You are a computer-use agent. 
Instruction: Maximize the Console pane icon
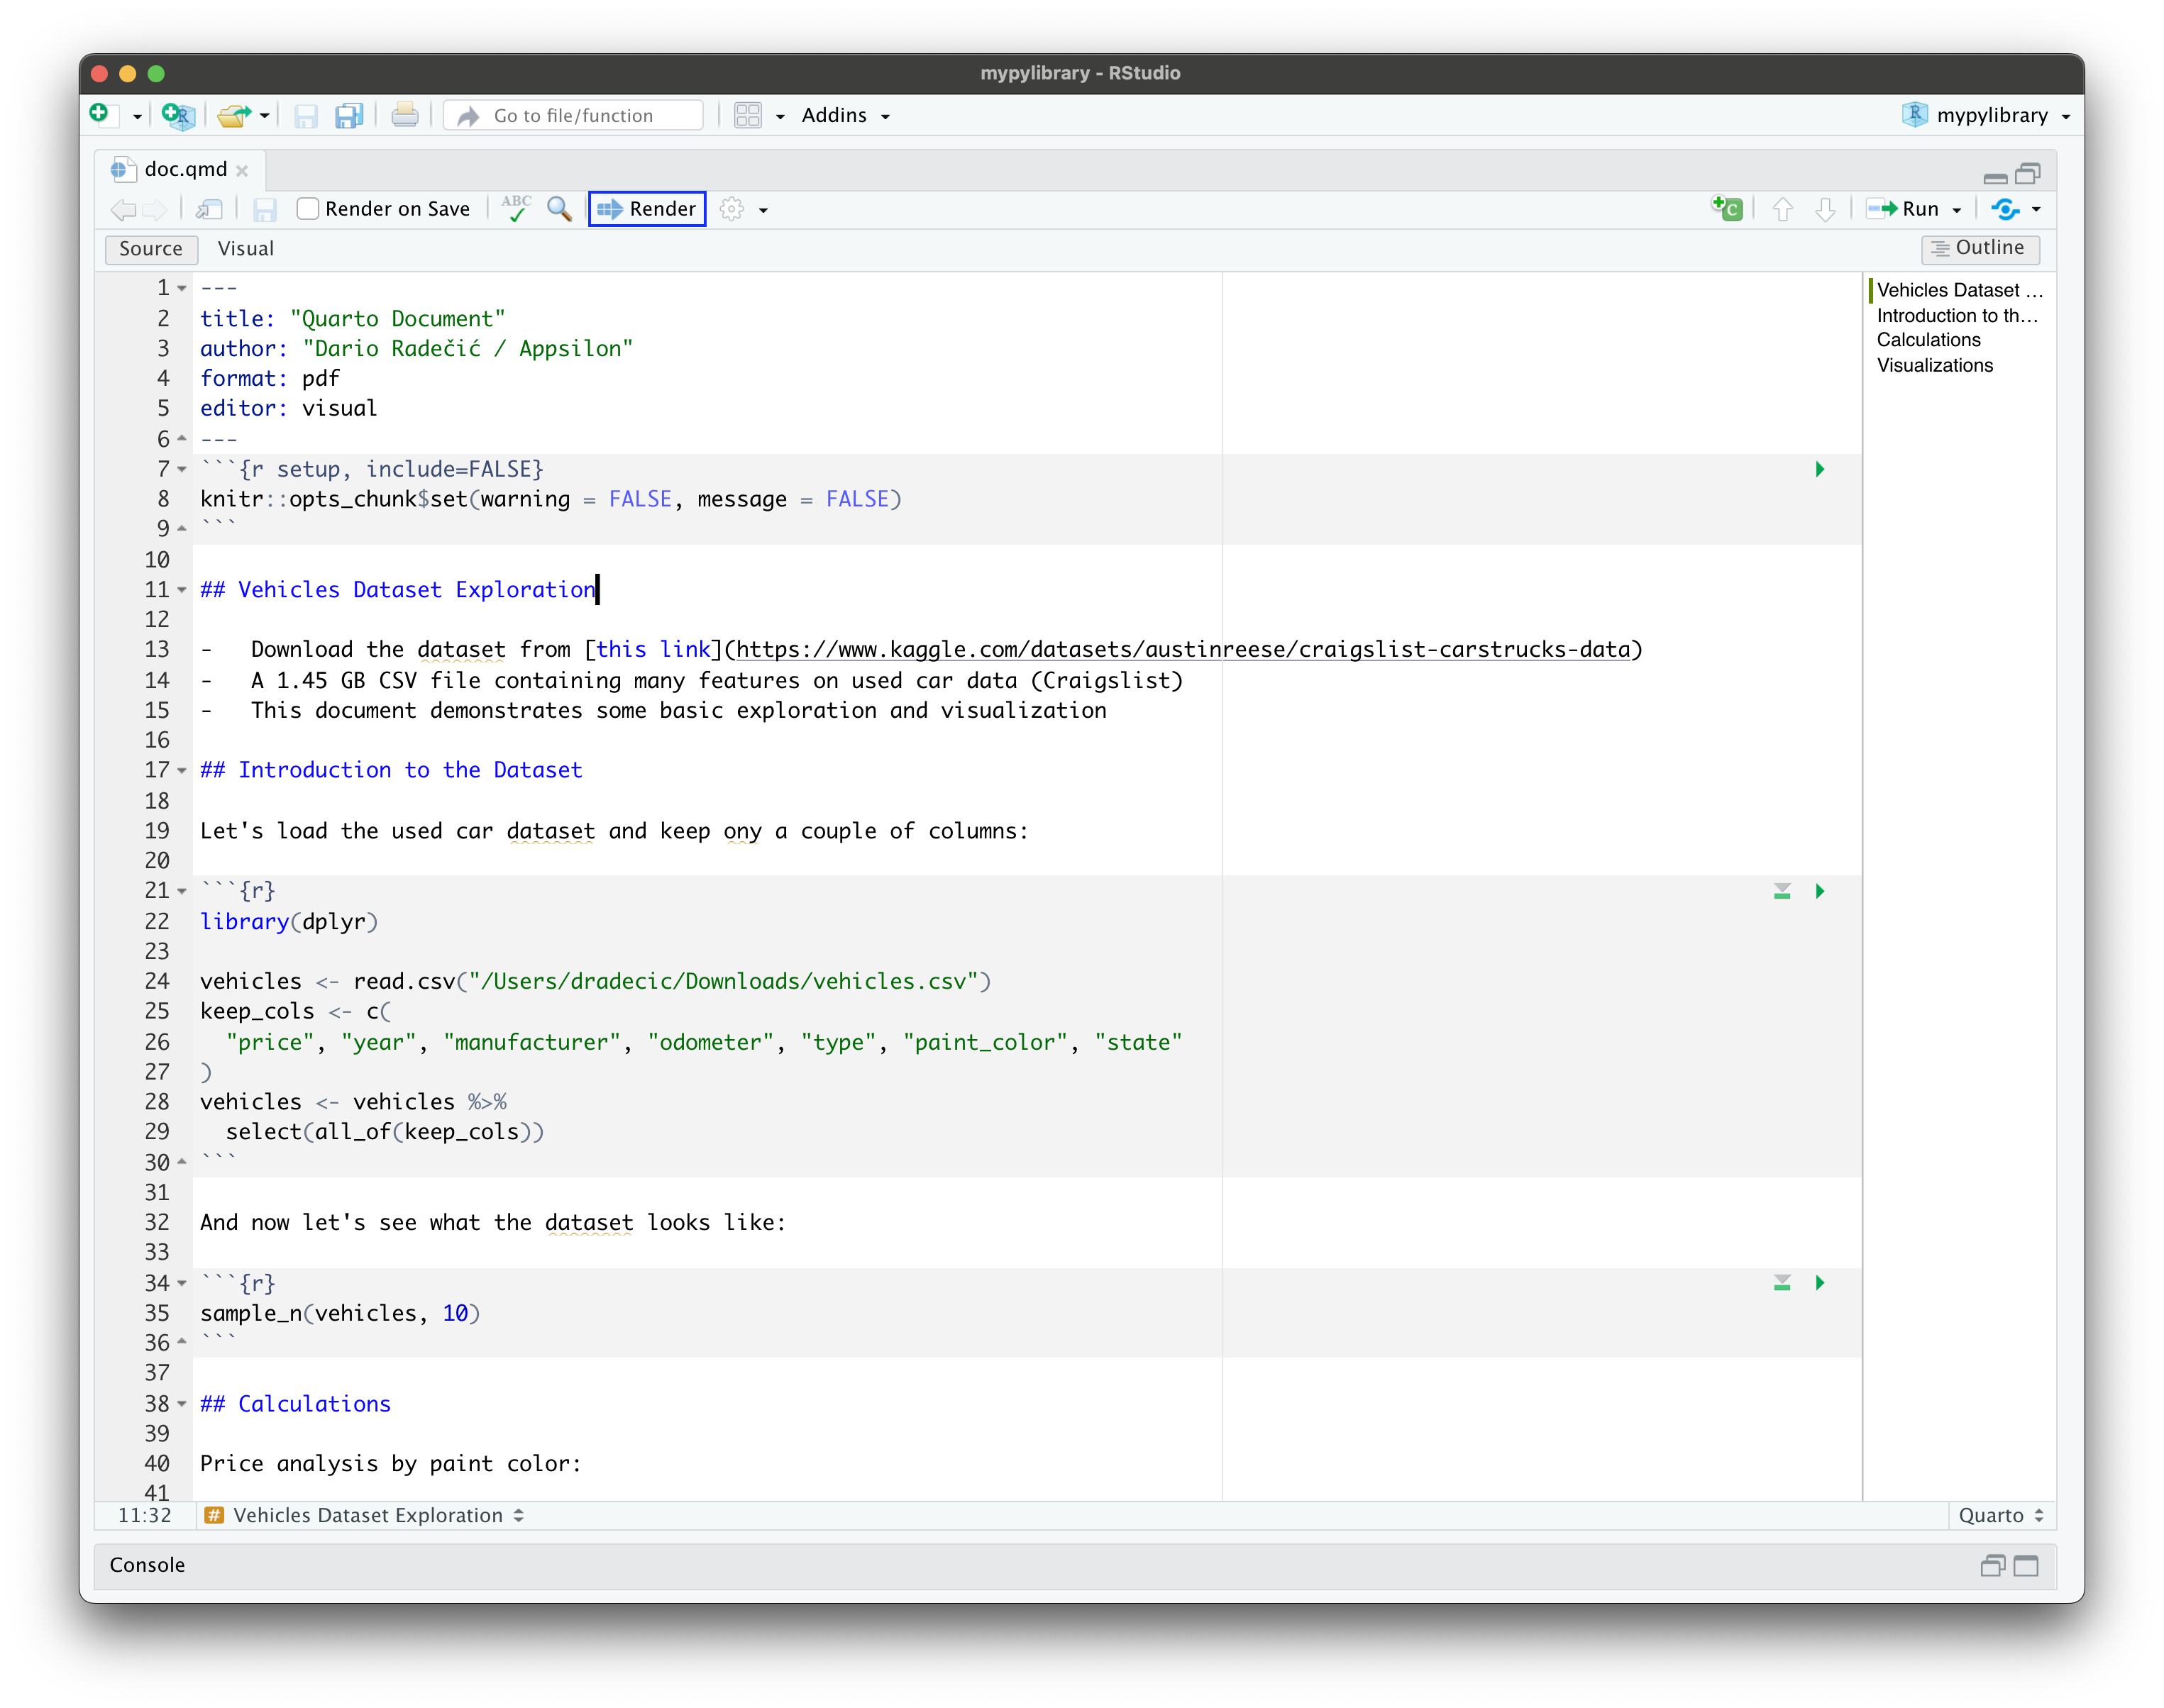[x=2027, y=1566]
